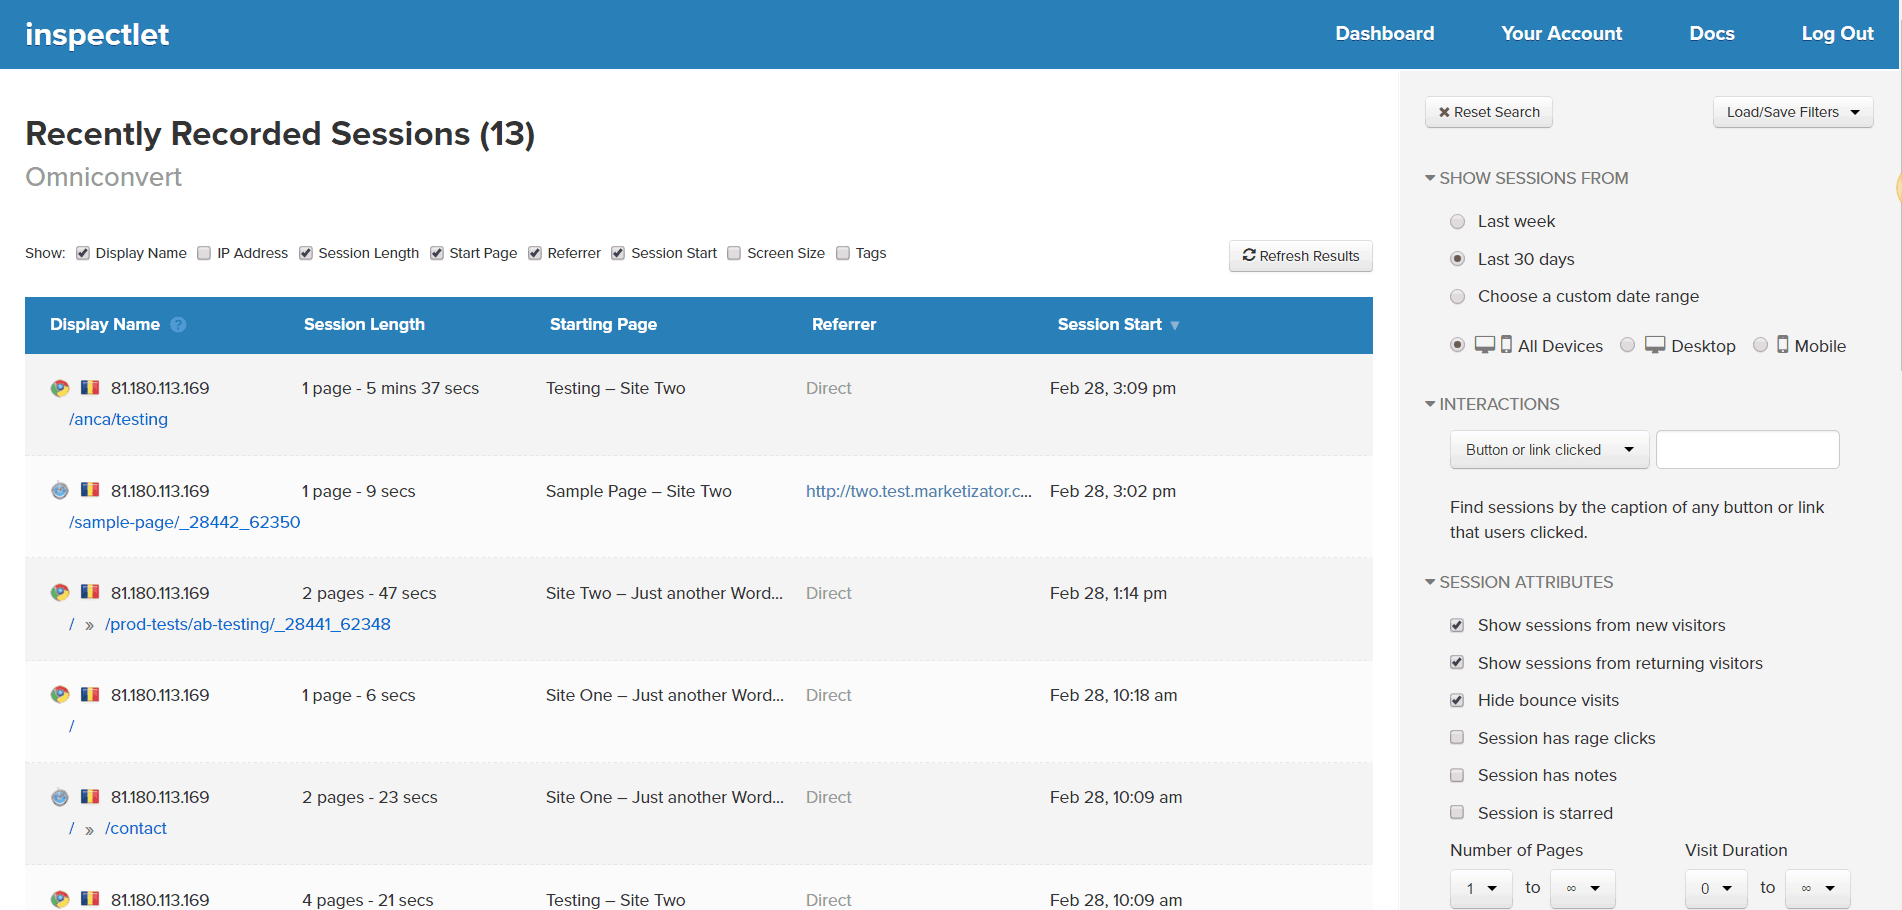The height and width of the screenshot is (910, 1902).
Task: Sort by the Session Start column arrow
Action: click(1174, 325)
